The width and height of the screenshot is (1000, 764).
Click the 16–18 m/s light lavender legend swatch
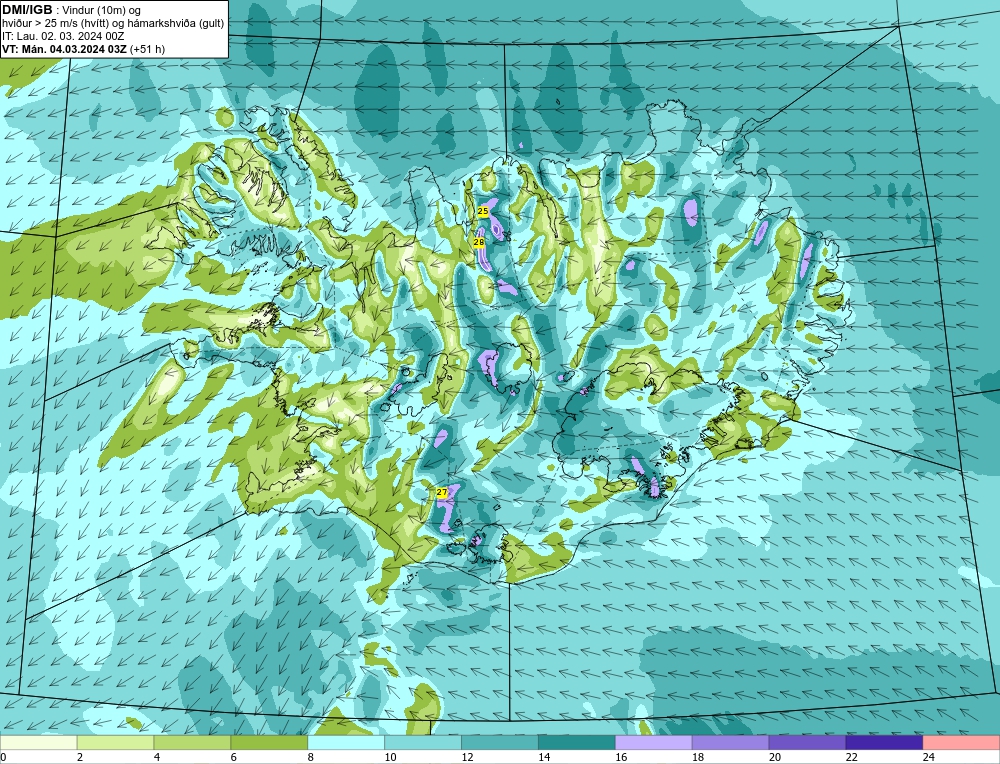[654, 742]
